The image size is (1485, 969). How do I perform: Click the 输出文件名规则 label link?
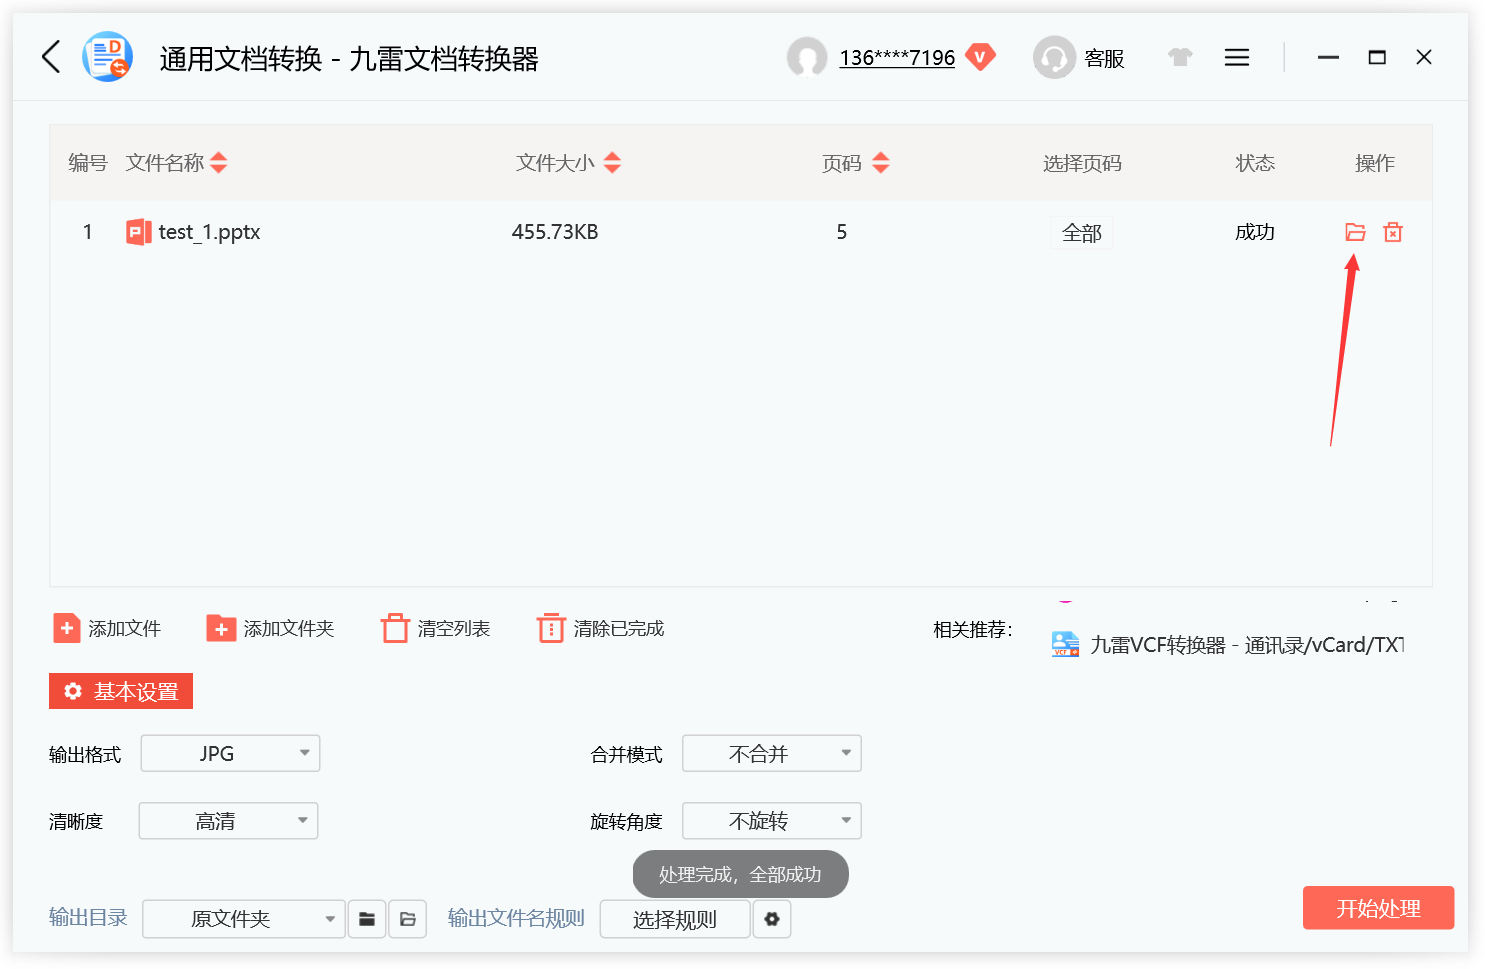(516, 917)
